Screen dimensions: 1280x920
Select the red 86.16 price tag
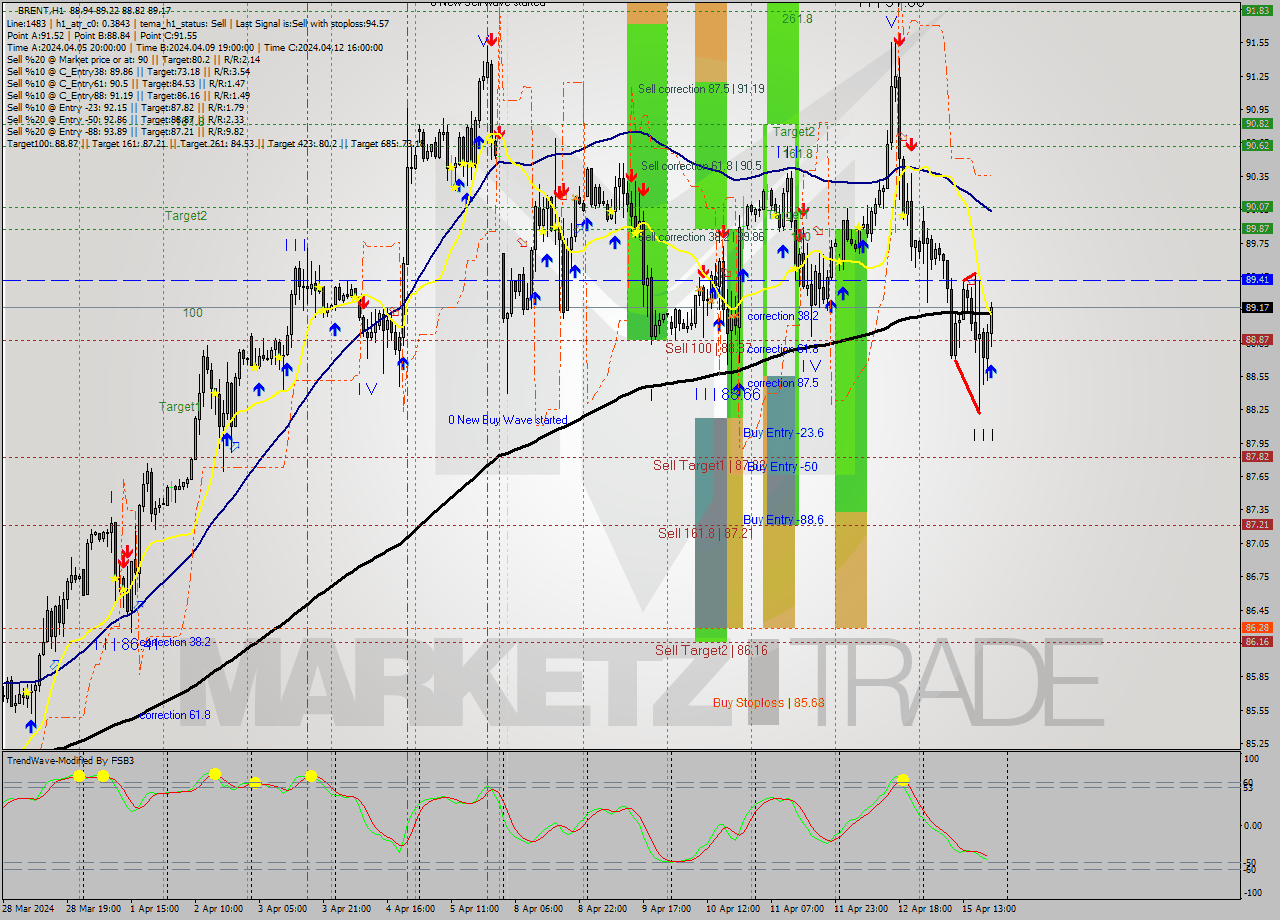click(x=1256, y=641)
